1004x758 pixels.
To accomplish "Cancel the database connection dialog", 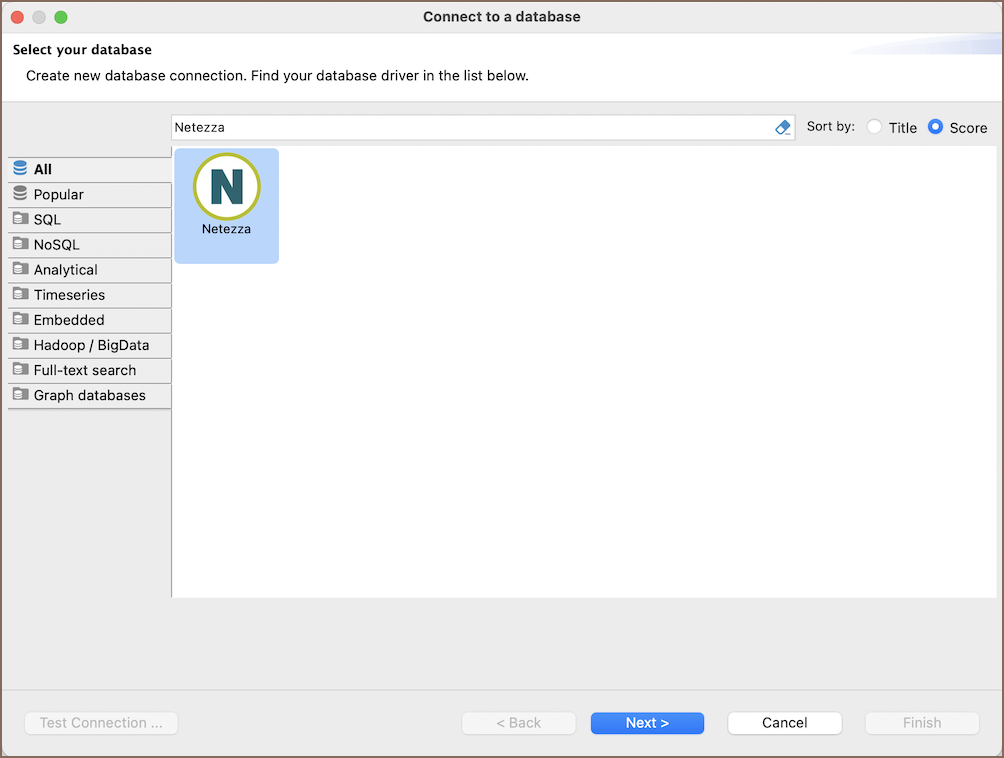I will pyautogui.click(x=784, y=723).
